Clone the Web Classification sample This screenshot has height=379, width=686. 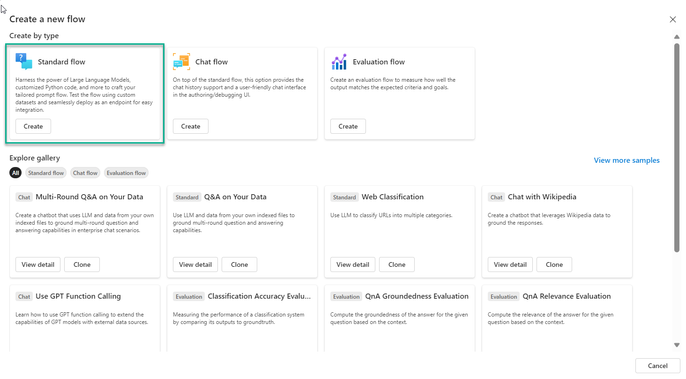(x=397, y=264)
